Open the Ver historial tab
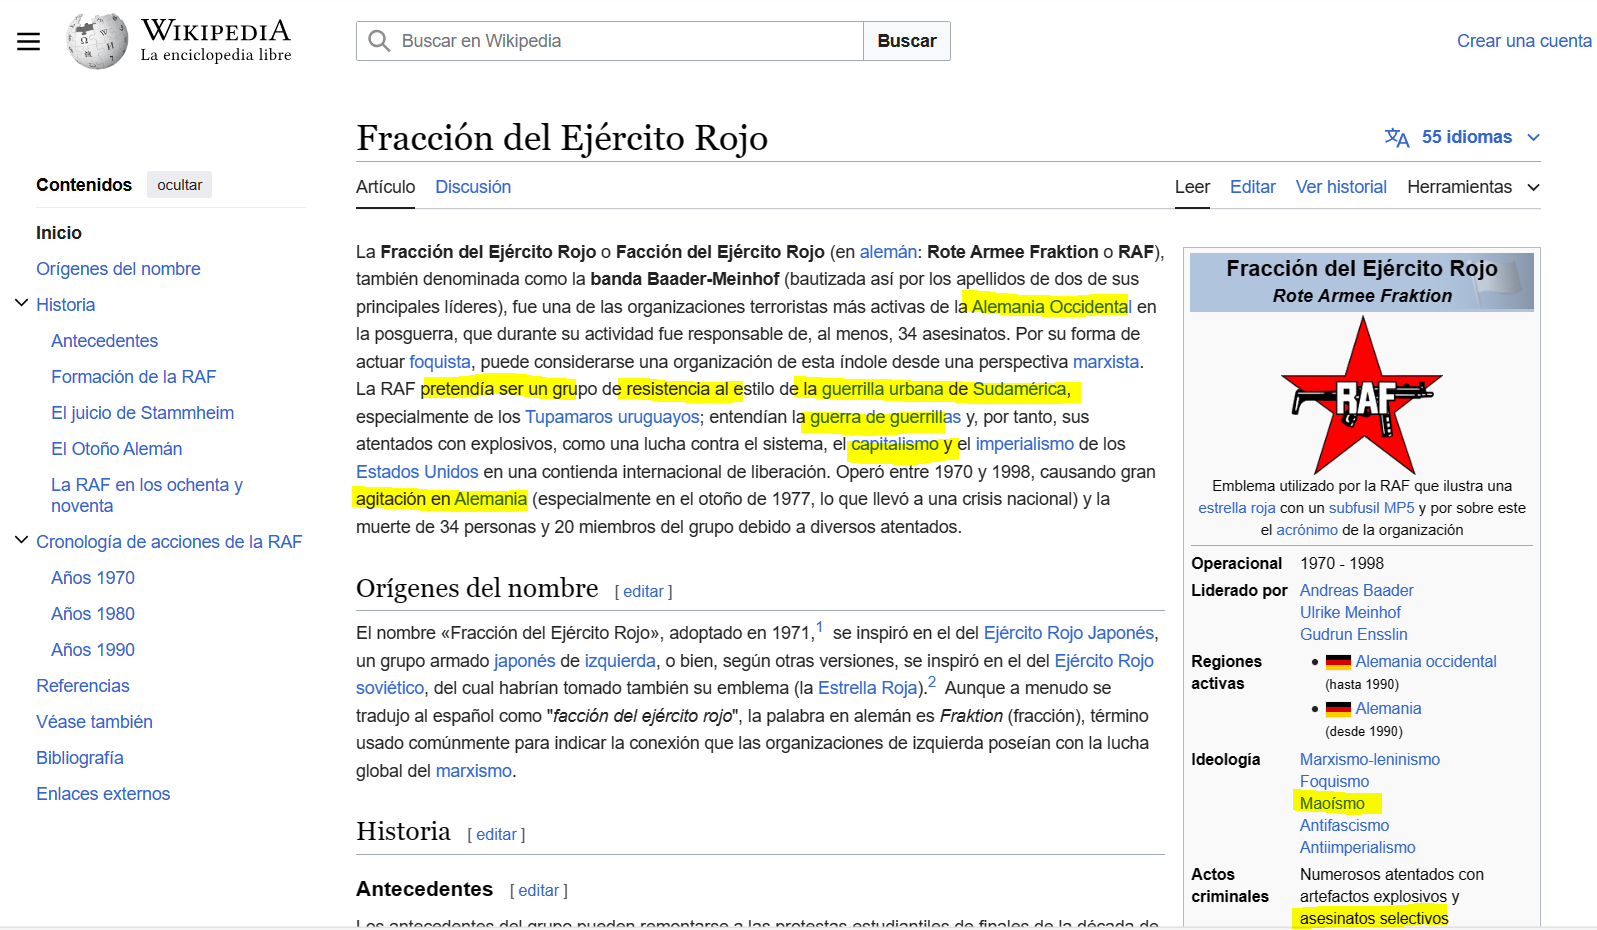 point(1341,187)
